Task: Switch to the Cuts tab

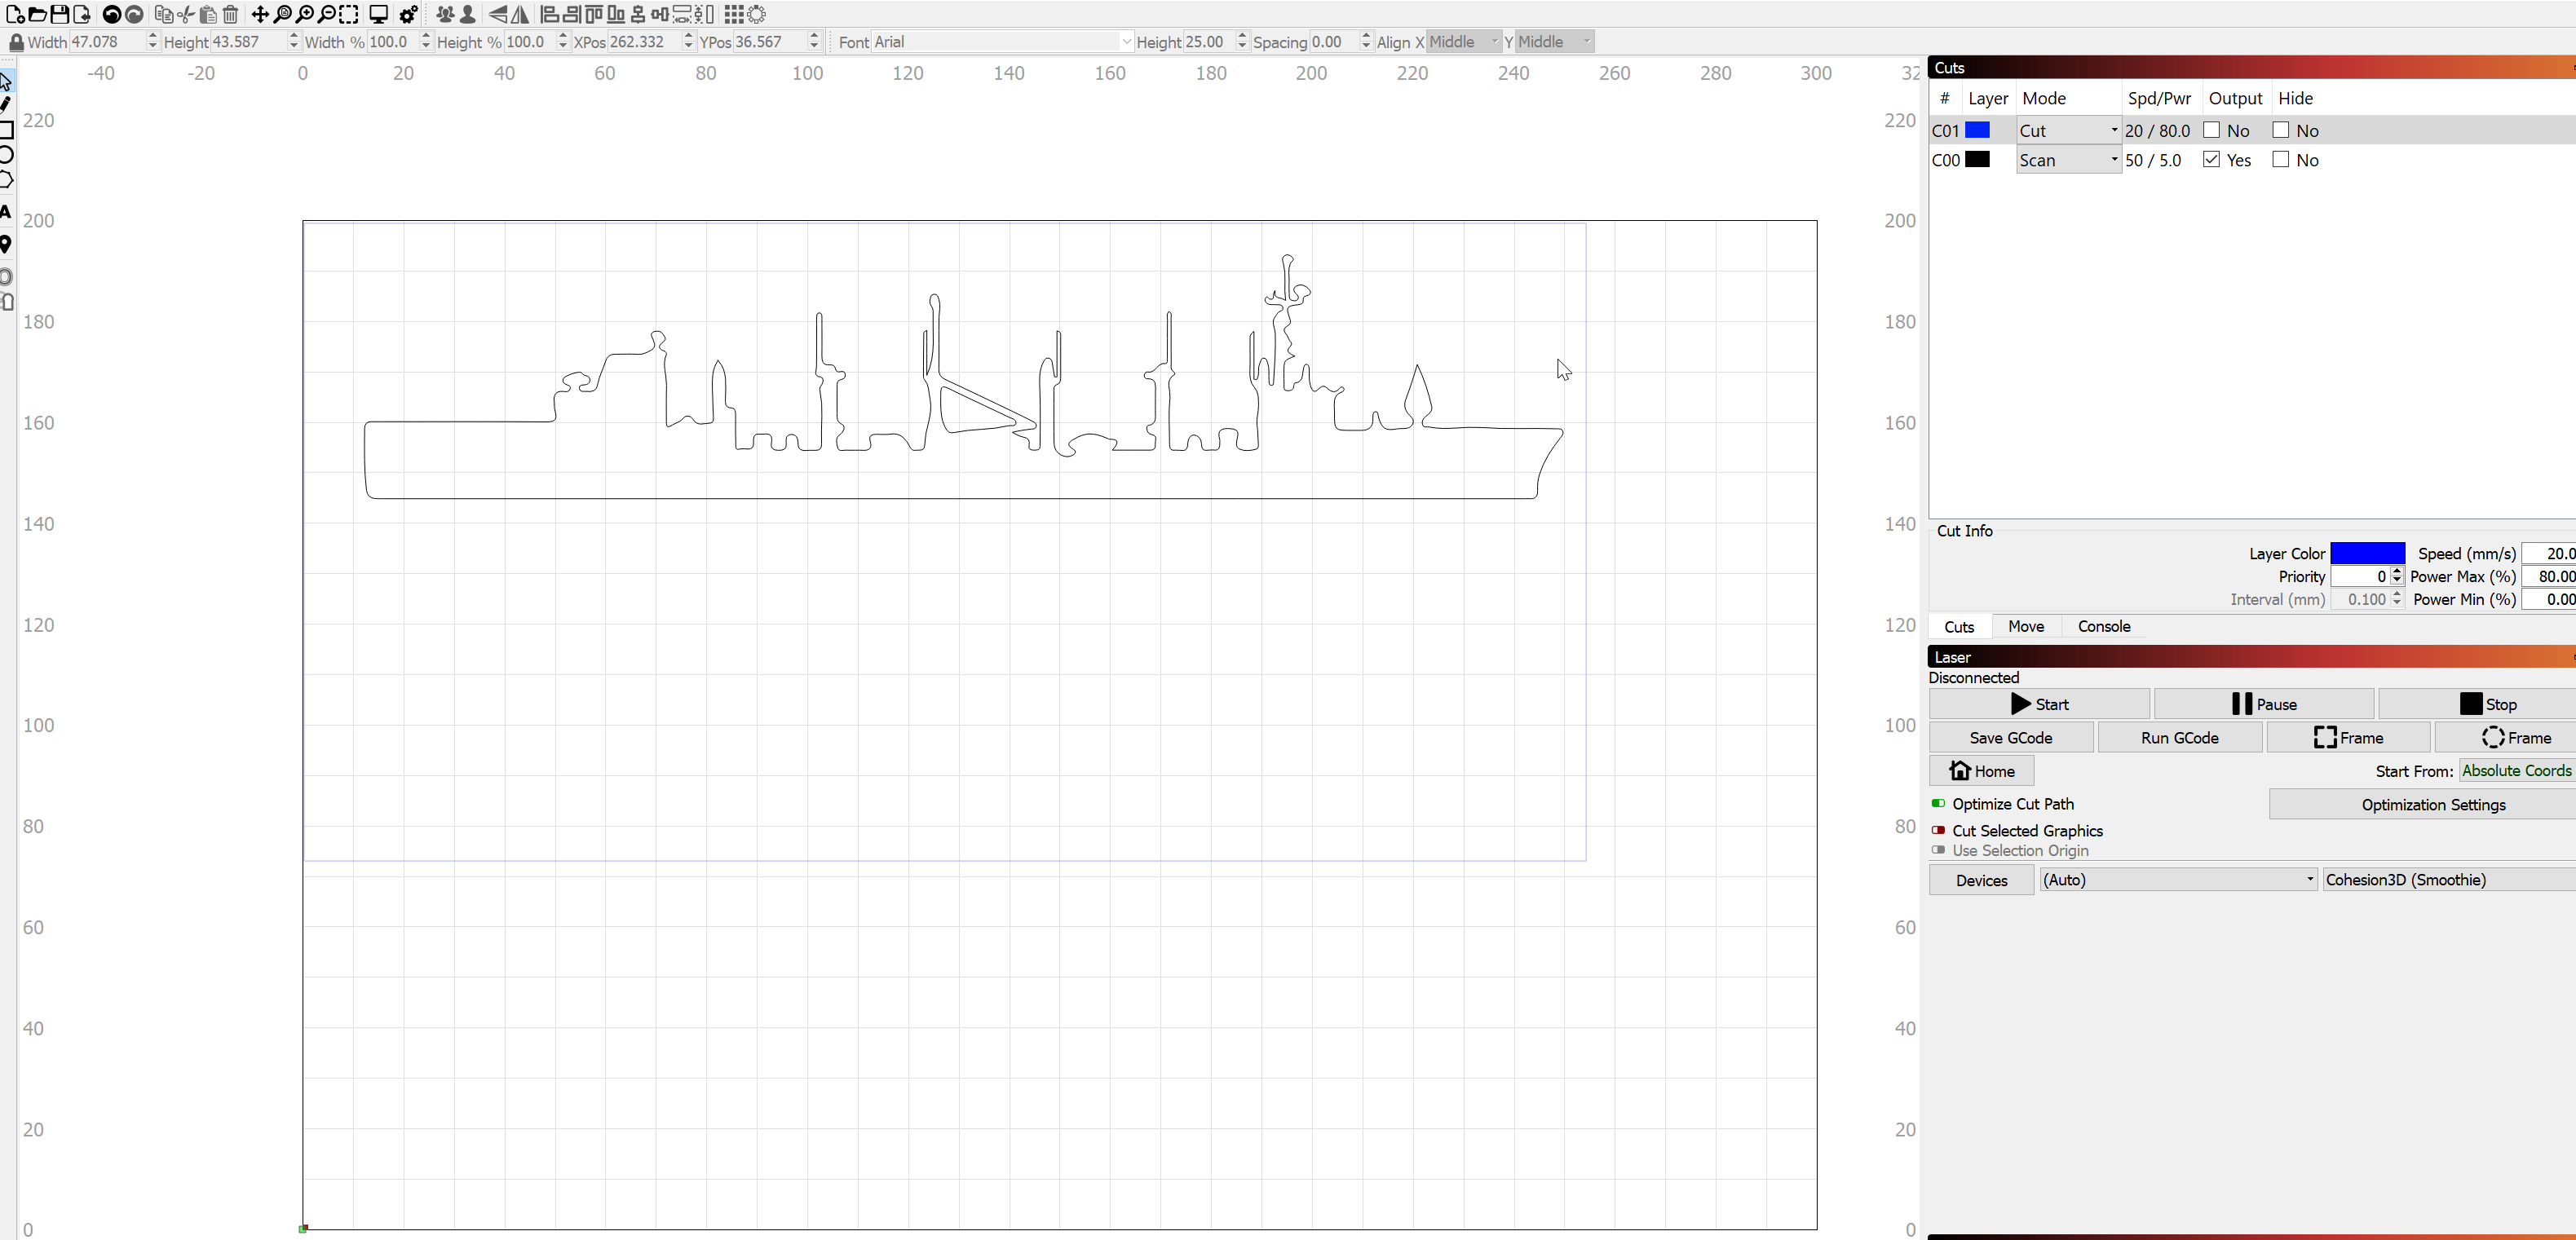Action: pos(1959,626)
